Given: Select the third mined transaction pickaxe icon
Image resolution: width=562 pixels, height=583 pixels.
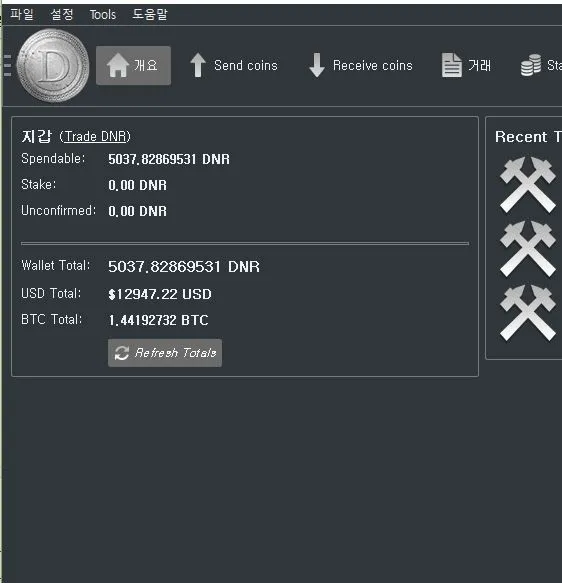Looking at the screenshot, I should [528, 313].
